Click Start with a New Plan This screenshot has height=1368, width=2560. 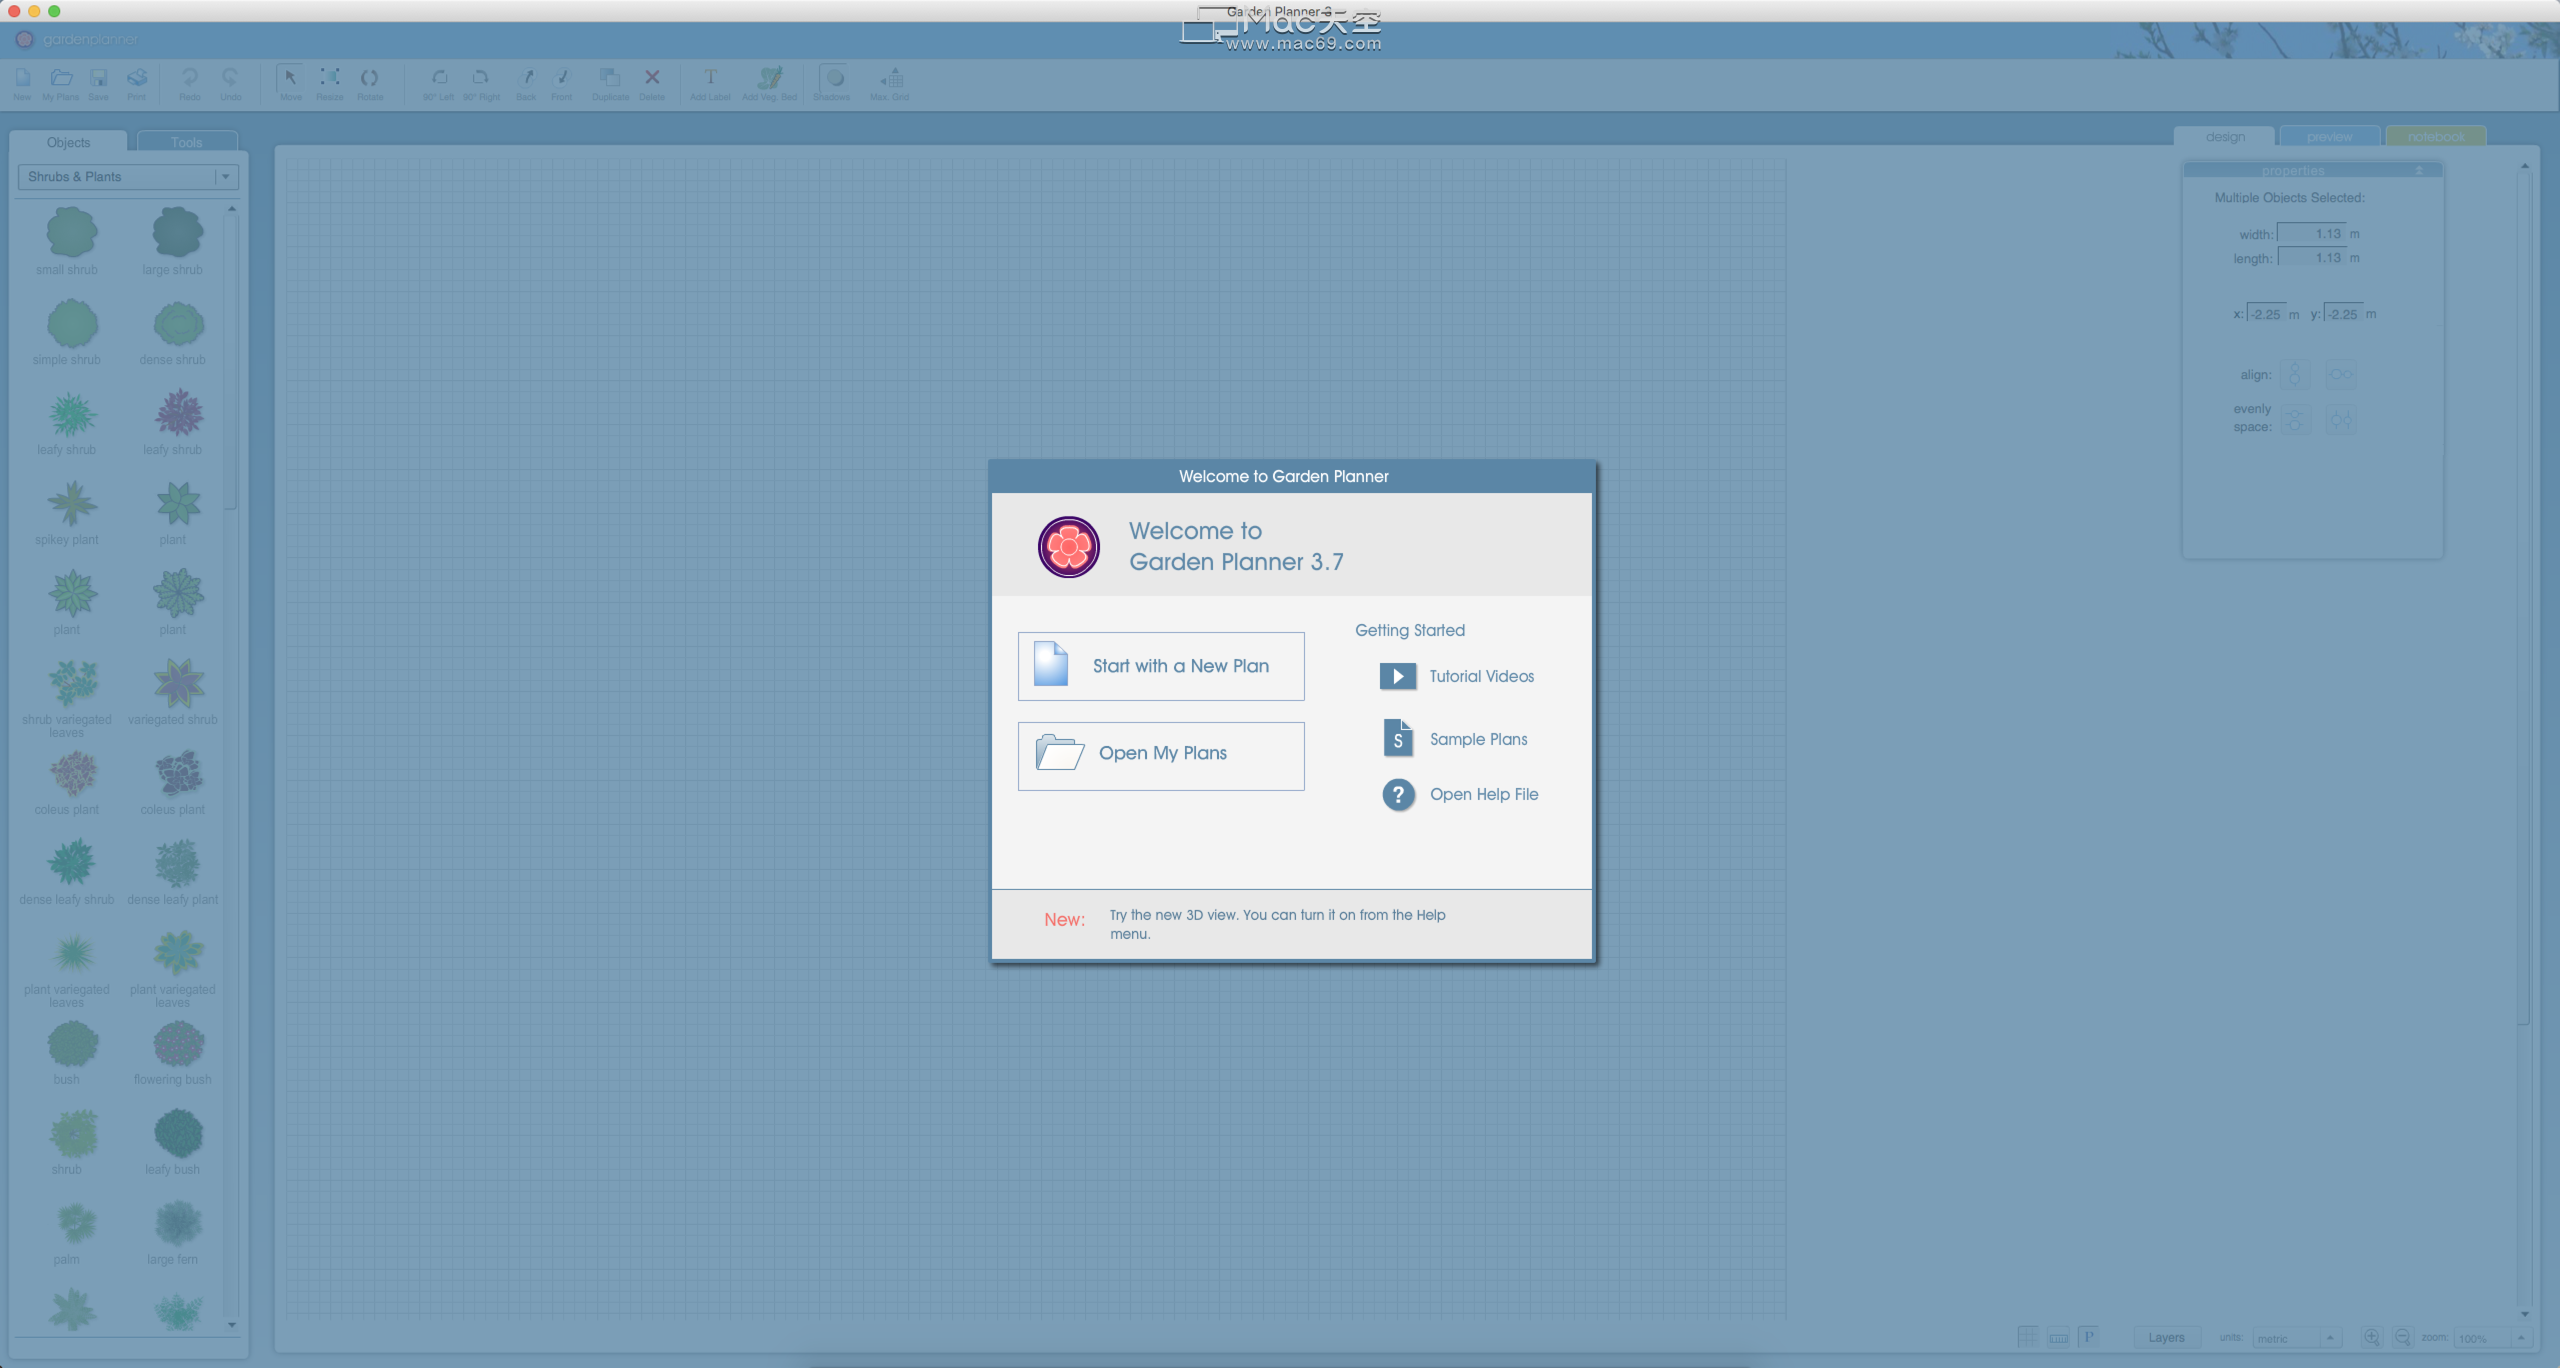click(x=1161, y=666)
